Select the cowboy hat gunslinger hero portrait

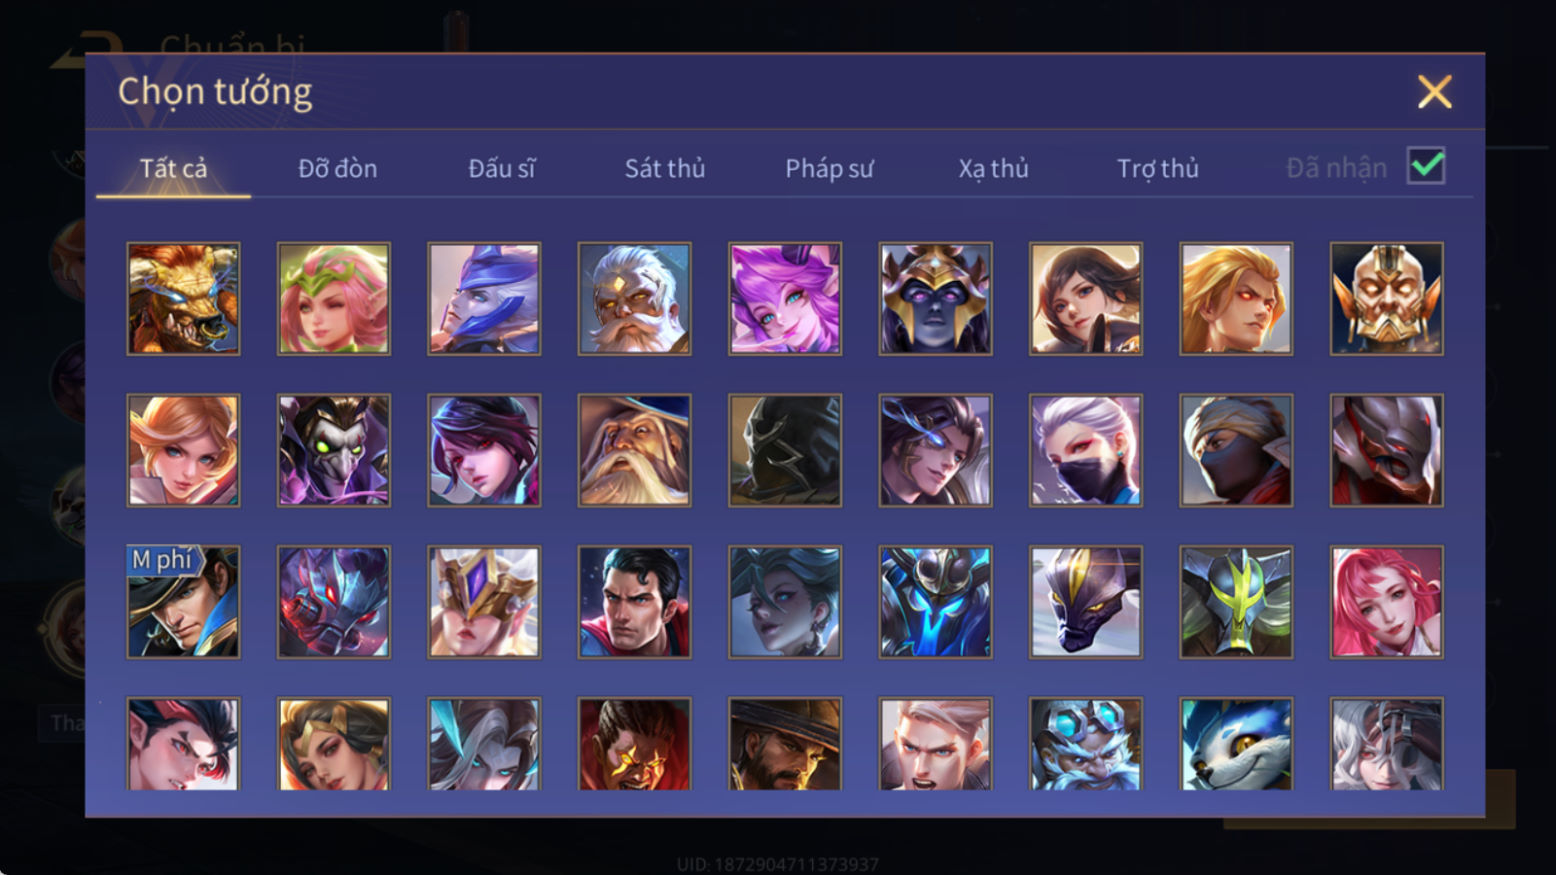(x=785, y=744)
